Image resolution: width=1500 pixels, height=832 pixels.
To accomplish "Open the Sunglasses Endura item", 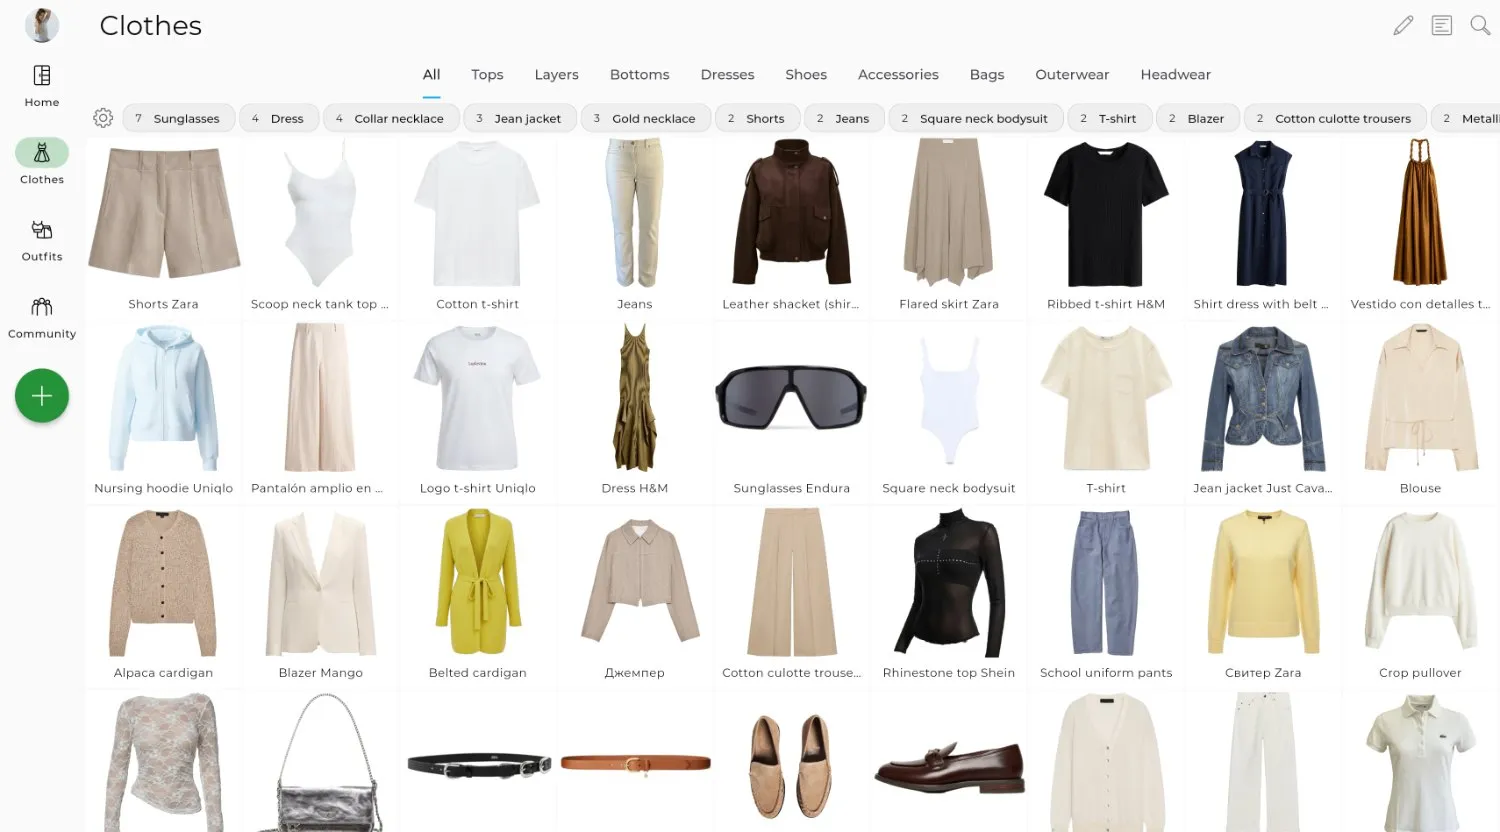I will click(x=791, y=411).
